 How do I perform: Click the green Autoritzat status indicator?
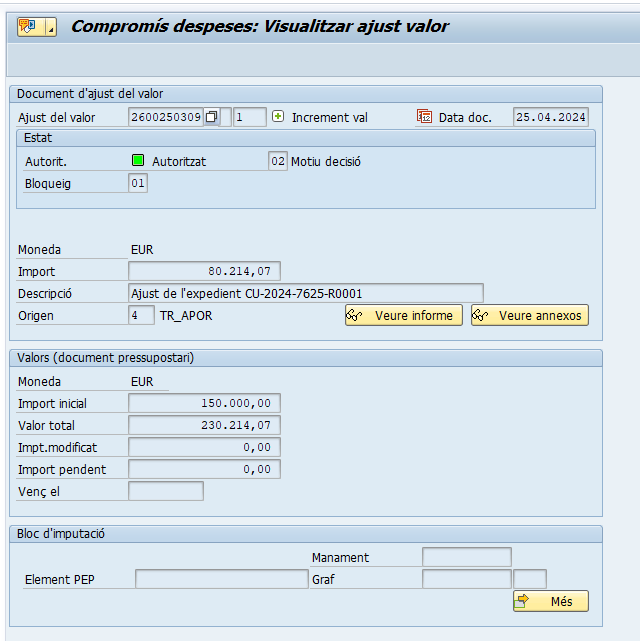point(138,161)
